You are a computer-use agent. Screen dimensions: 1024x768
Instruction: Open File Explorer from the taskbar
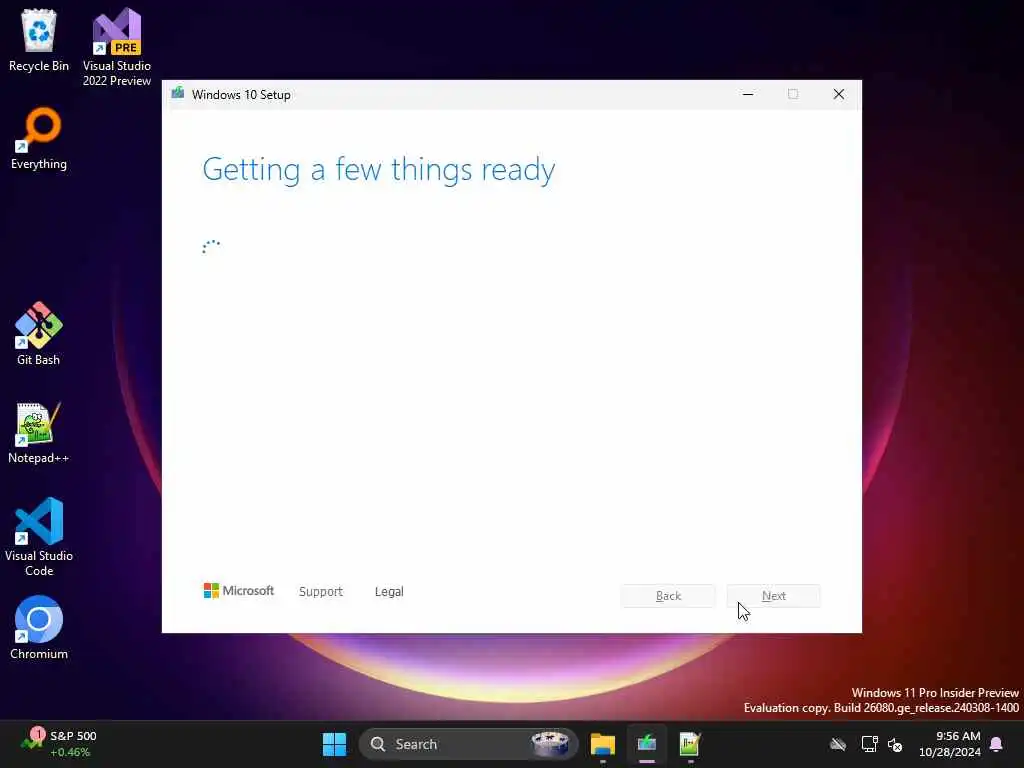tap(603, 744)
